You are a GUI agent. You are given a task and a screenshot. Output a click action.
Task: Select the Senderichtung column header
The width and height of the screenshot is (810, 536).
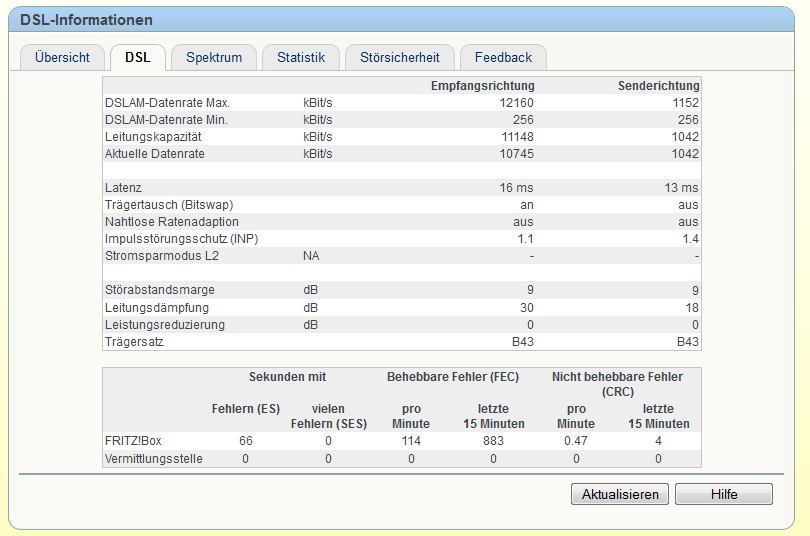click(x=658, y=86)
